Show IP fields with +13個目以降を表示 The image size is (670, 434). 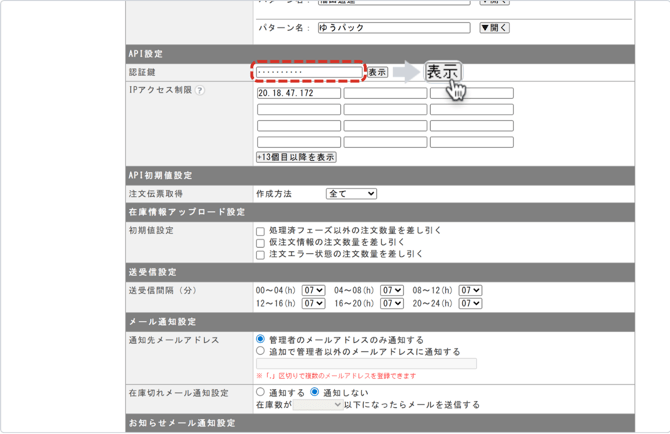tap(296, 157)
